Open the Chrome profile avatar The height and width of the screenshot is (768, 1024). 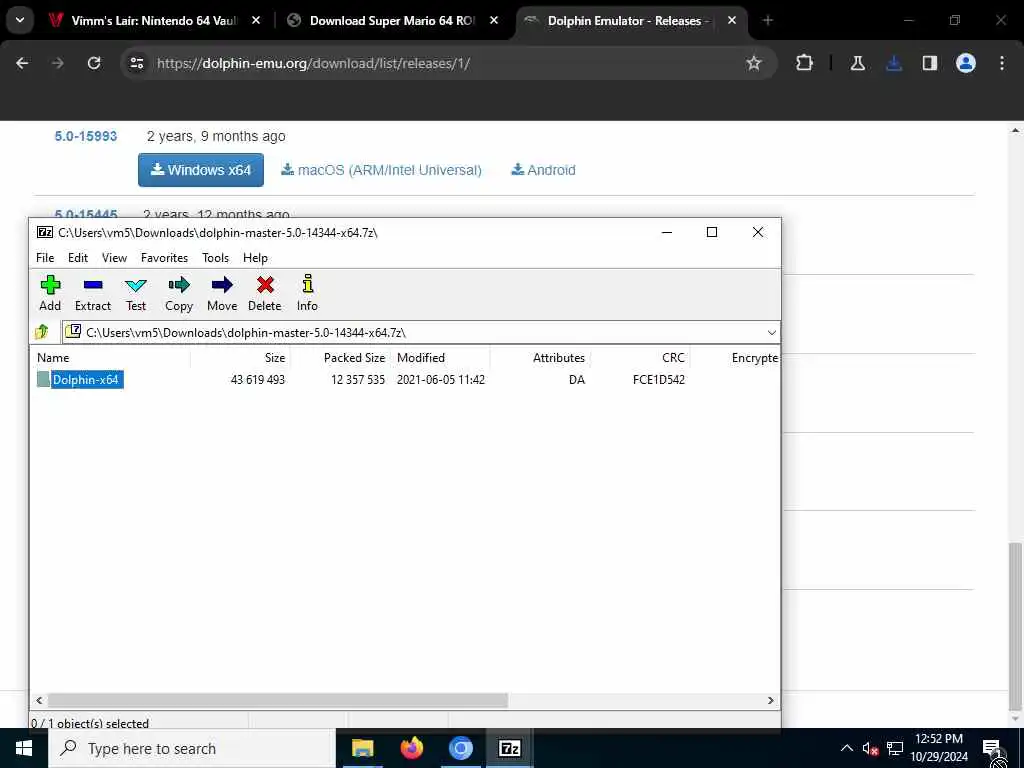965,63
